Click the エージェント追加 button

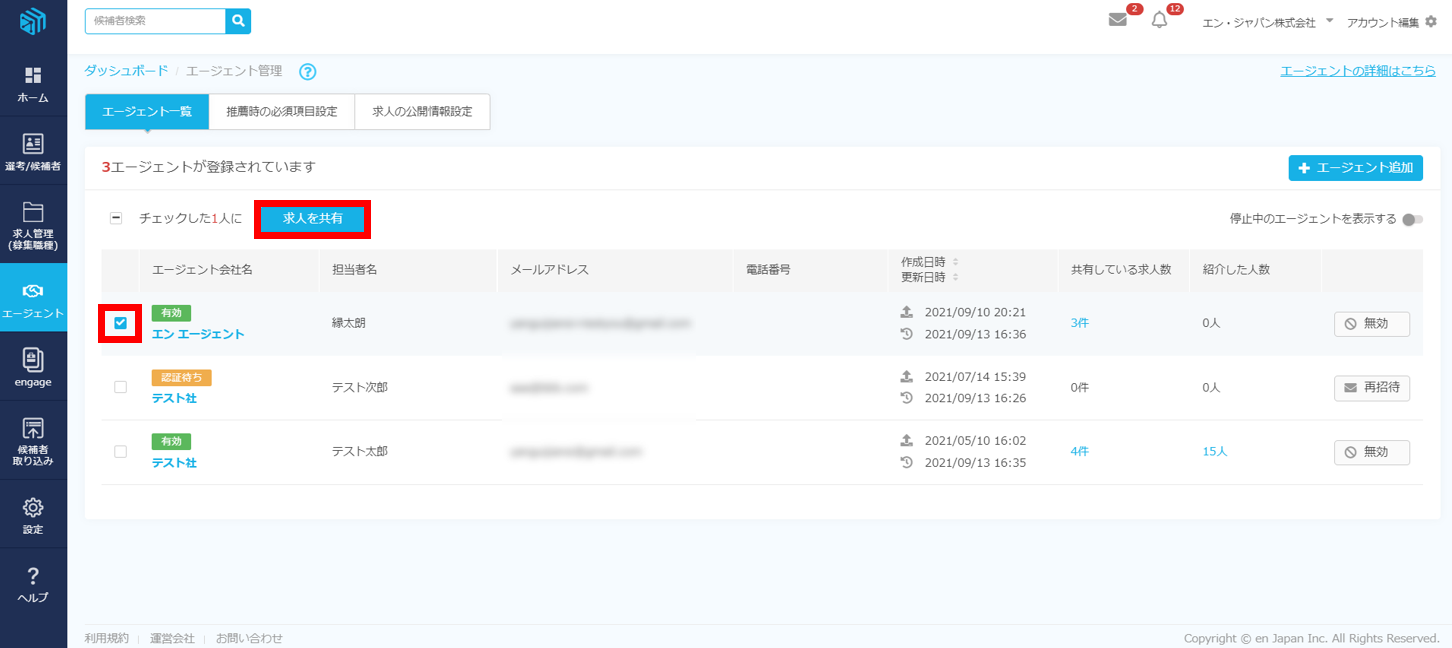click(x=1355, y=168)
